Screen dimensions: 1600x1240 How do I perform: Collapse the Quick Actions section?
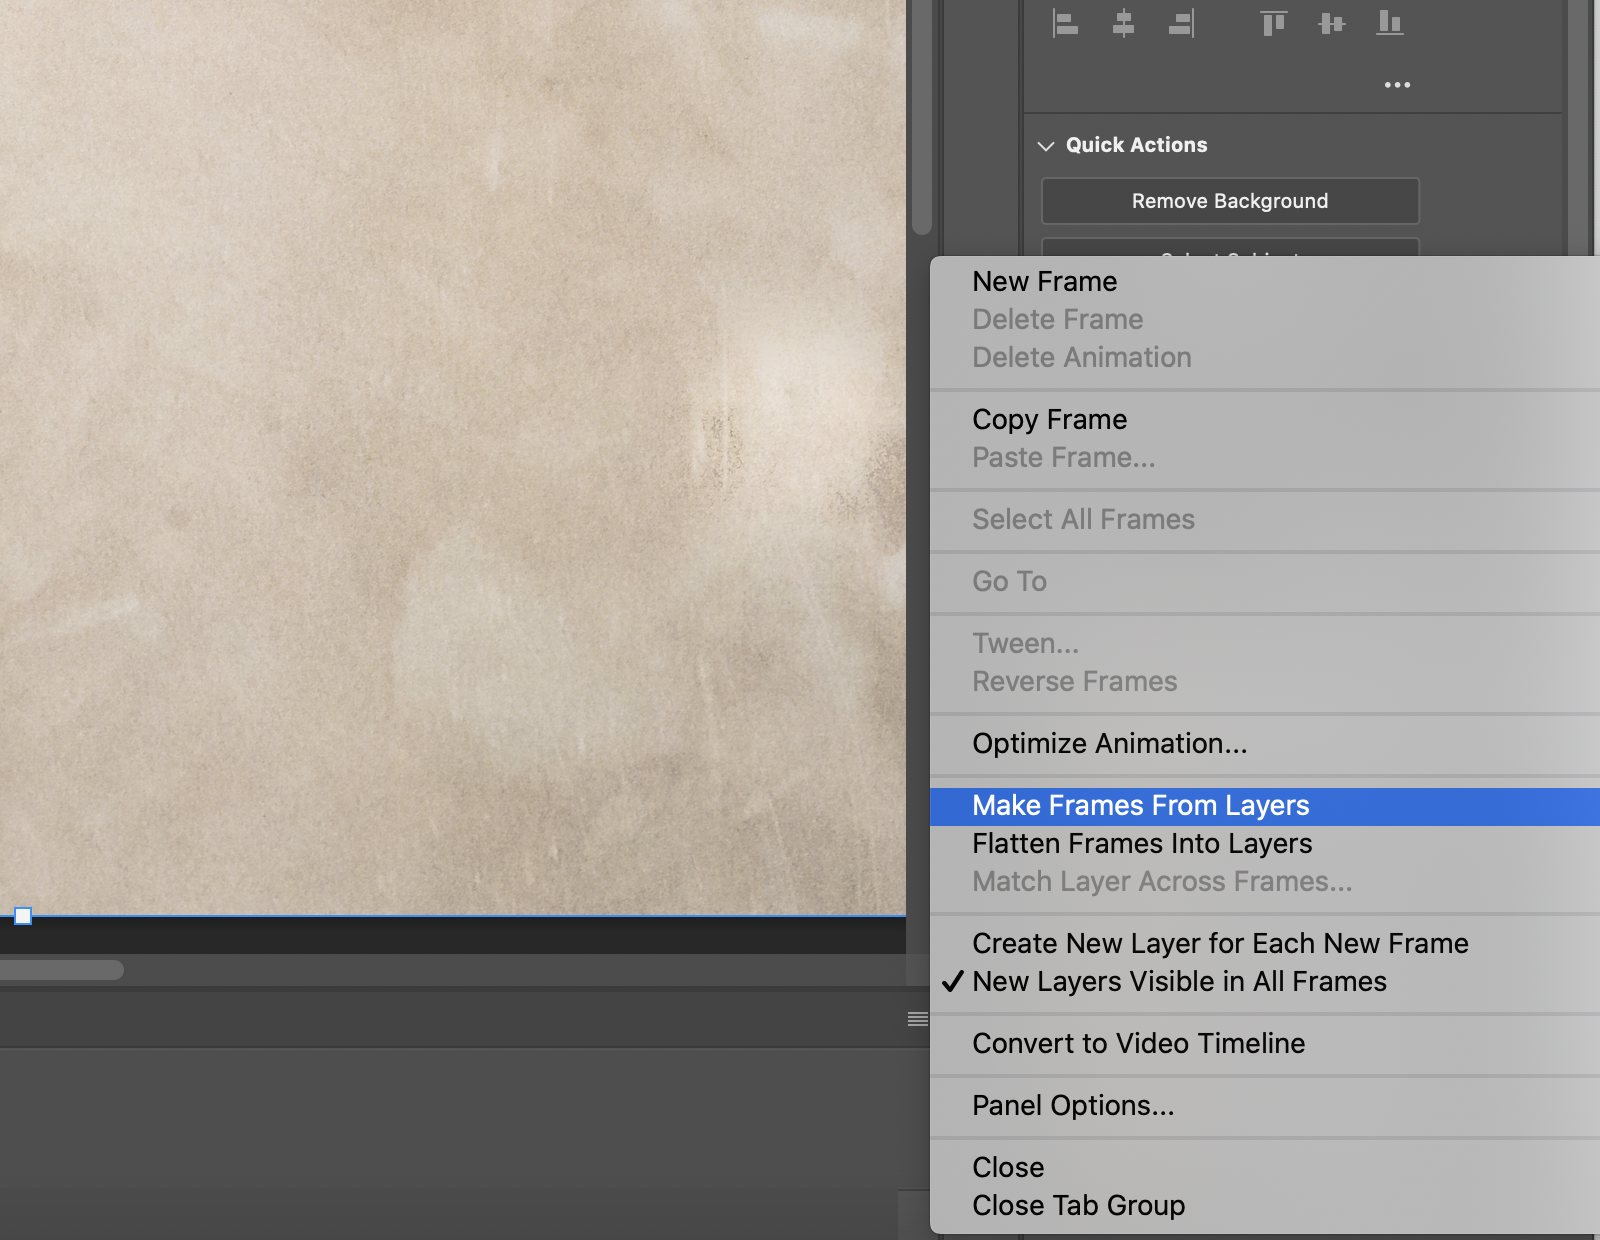pyautogui.click(x=1046, y=145)
